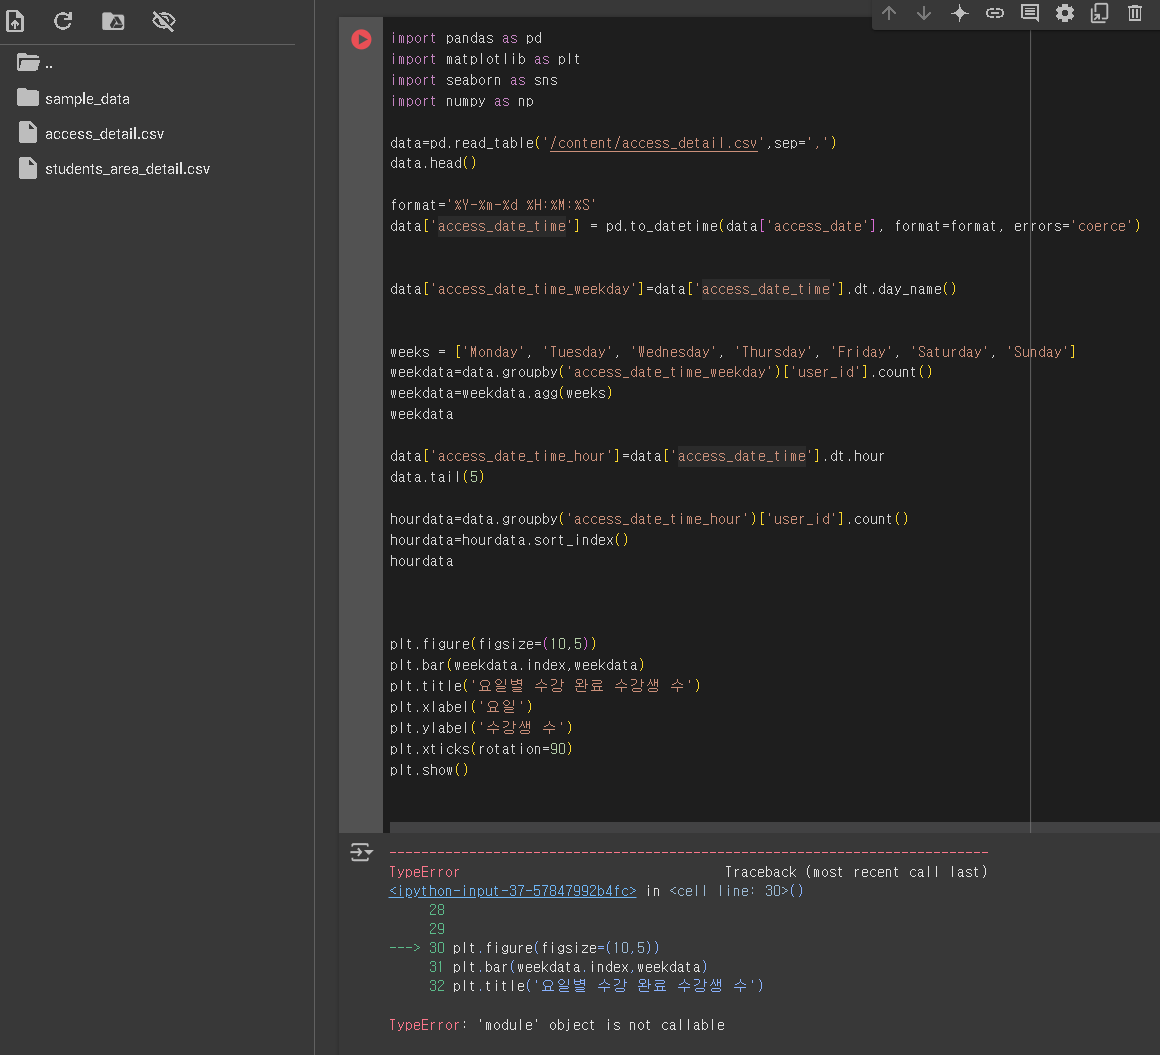Image resolution: width=1160 pixels, height=1055 pixels.
Task: Click the 'data.head()' code line
Action: [x=434, y=164]
